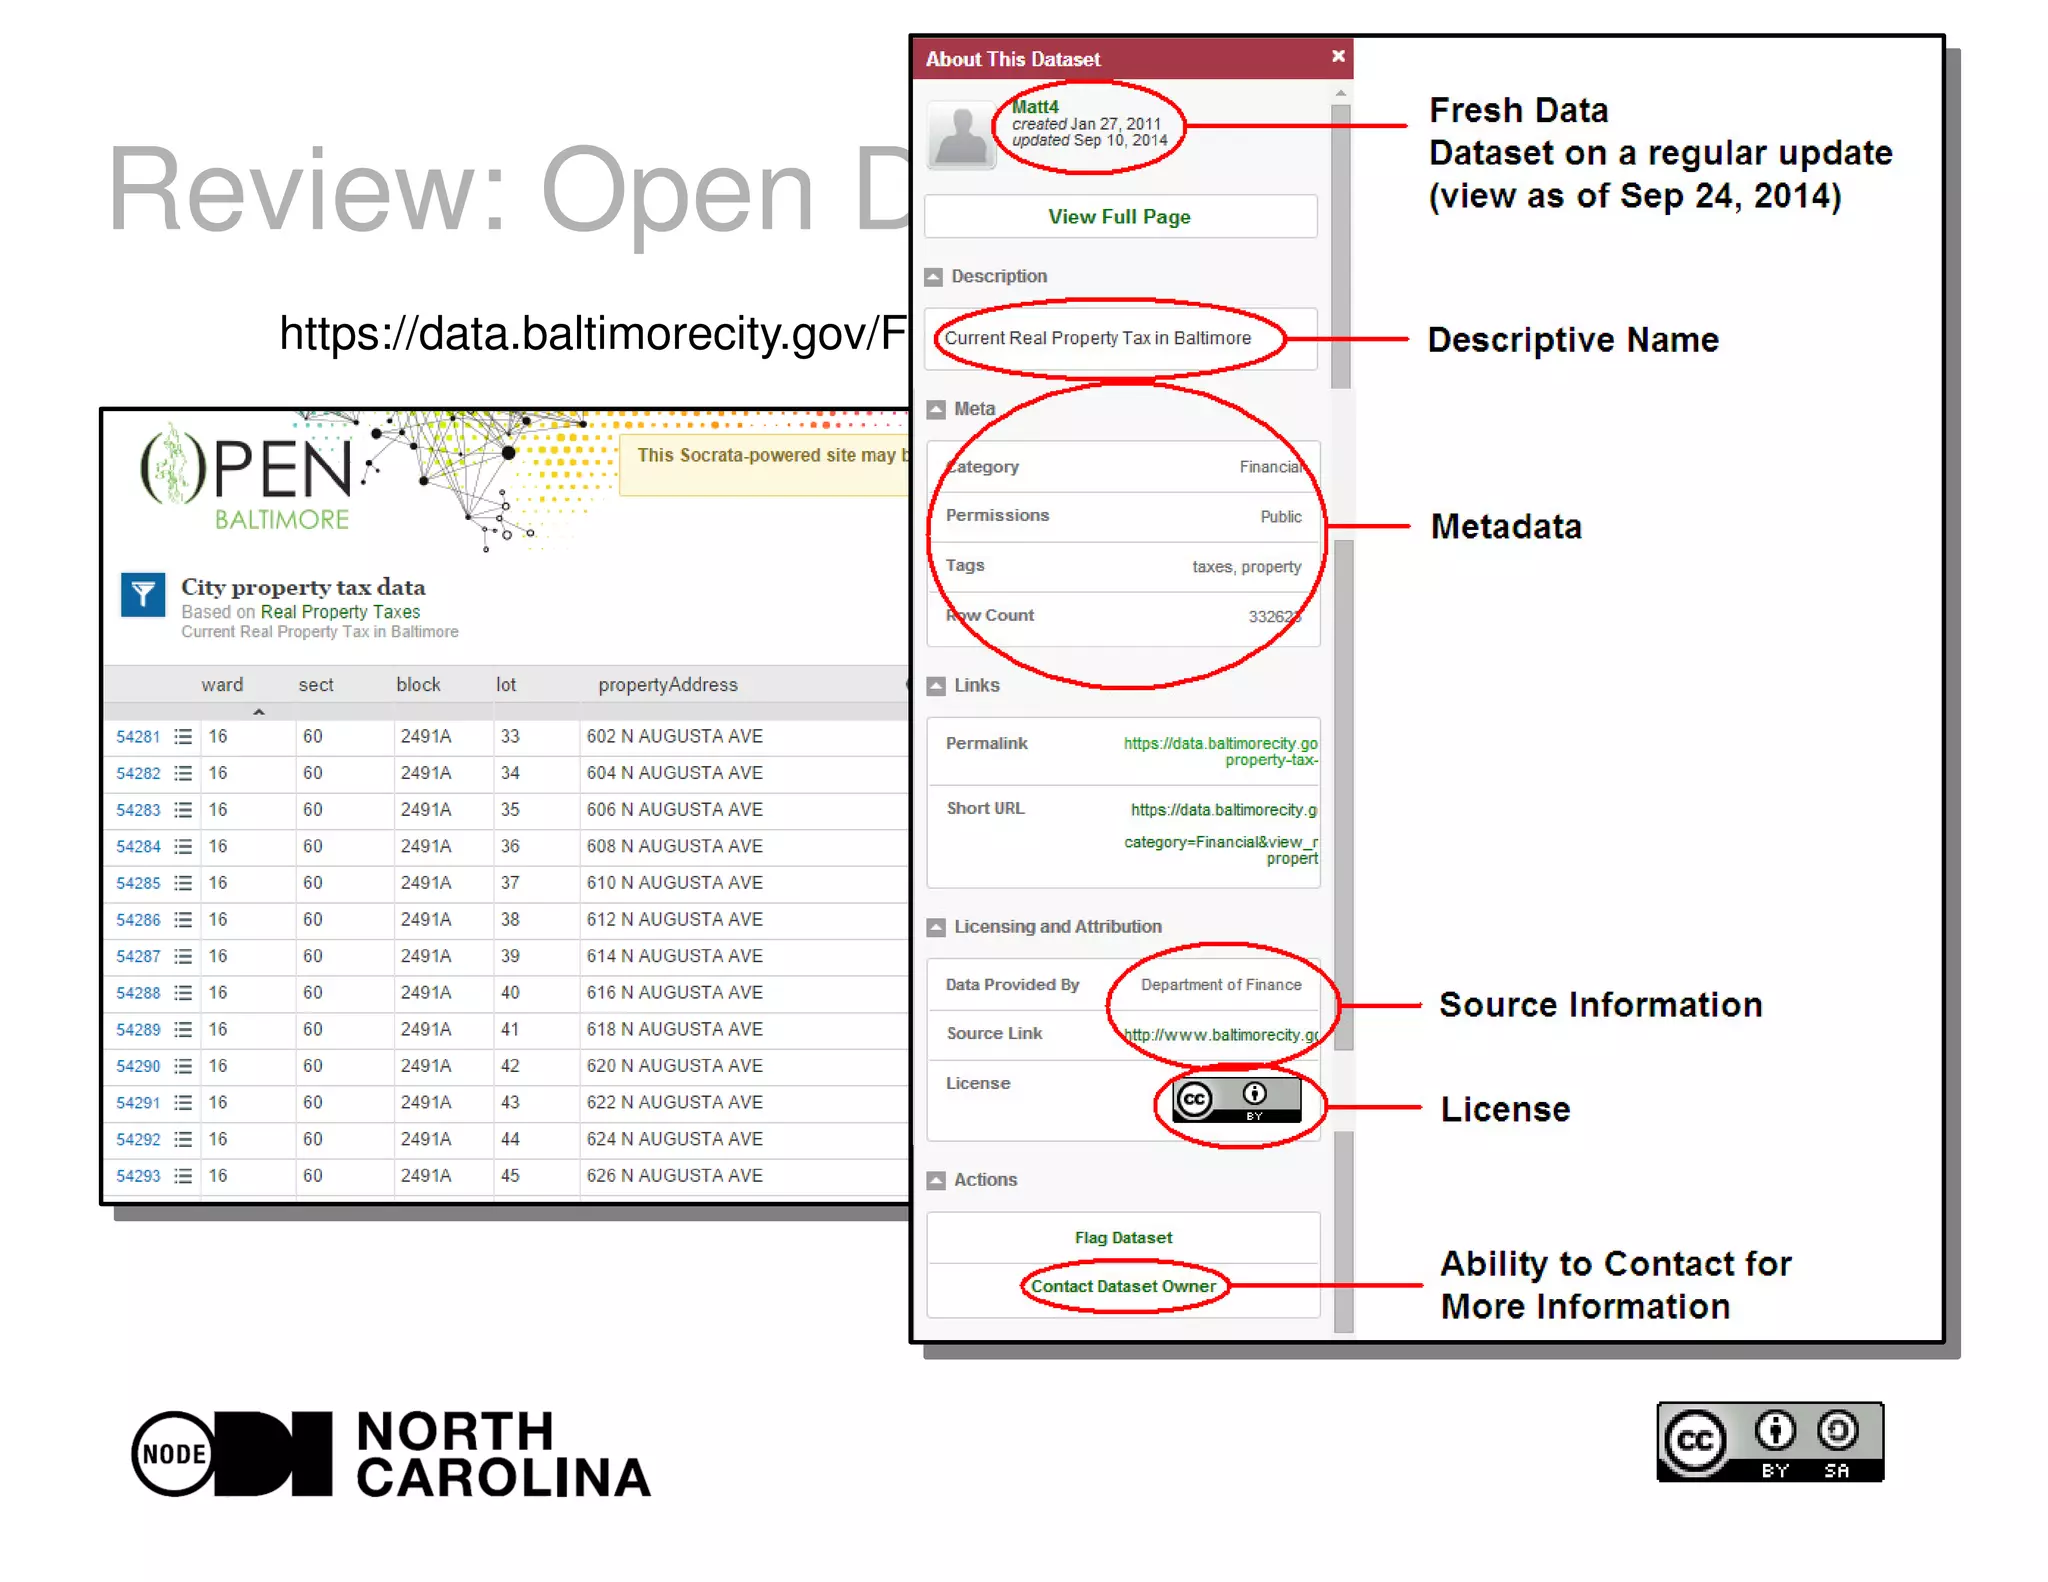Open row menu icon for row 54293

tap(183, 1177)
